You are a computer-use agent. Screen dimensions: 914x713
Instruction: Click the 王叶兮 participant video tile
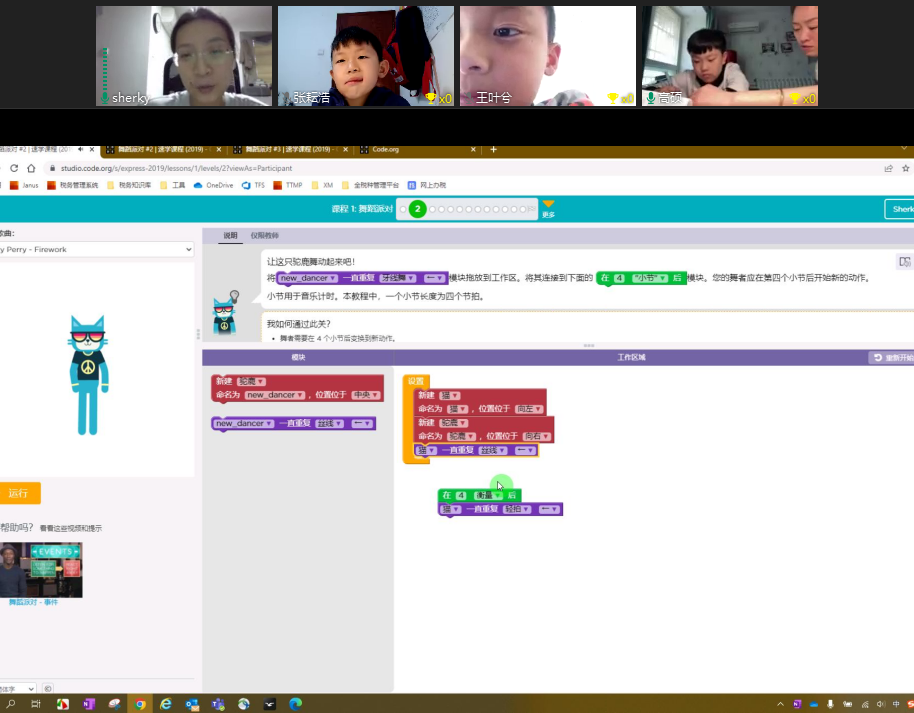[548, 56]
